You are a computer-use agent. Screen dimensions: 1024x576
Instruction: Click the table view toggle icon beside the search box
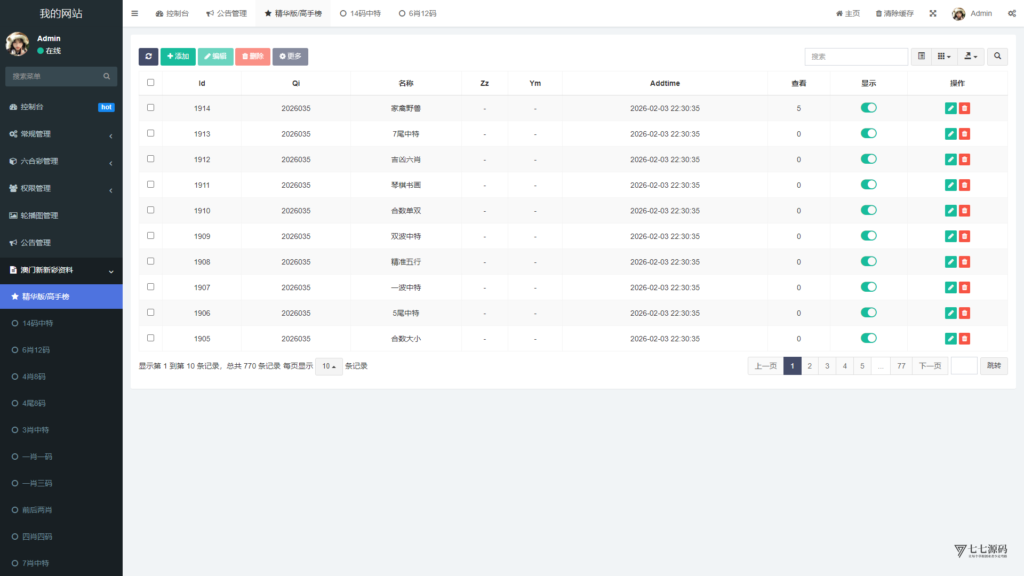point(921,57)
